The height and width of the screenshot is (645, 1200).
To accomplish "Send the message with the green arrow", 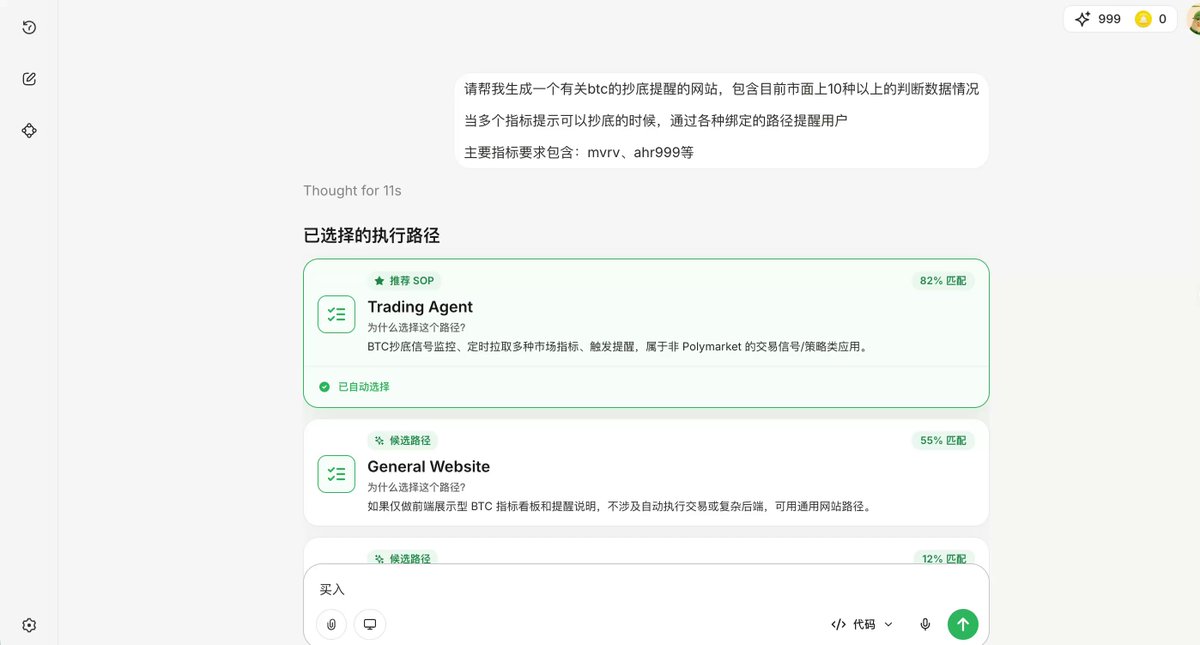I will tap(963, 624).
